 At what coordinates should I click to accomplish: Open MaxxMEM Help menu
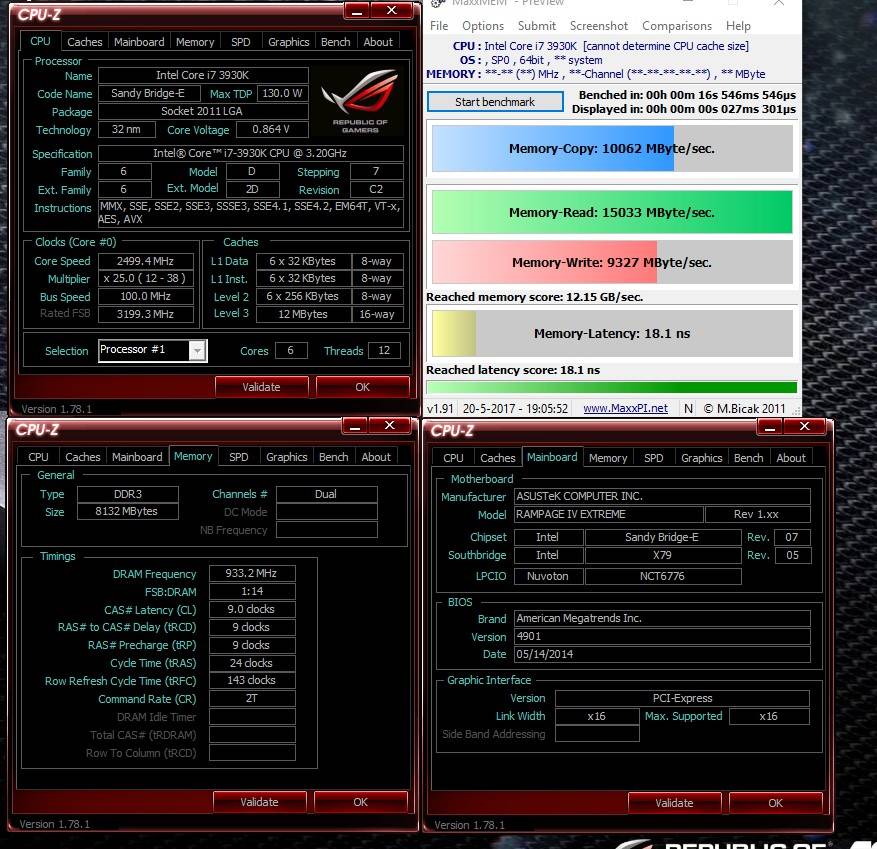tap(738, 26)
